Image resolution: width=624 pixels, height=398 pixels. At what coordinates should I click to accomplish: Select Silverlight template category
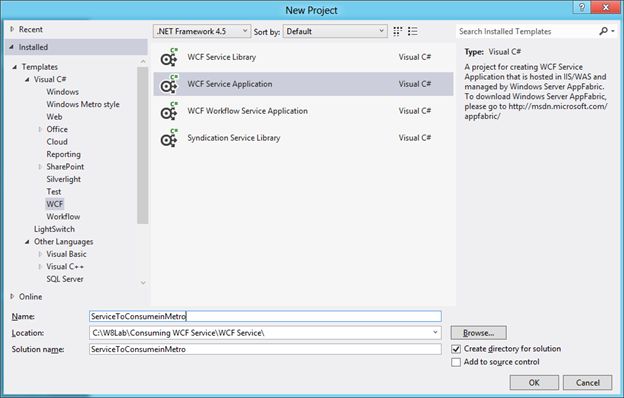point(63,179)
